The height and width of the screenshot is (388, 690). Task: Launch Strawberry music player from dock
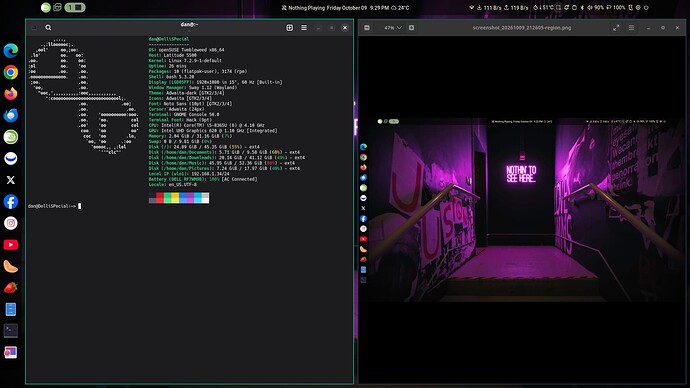[11, 288]
